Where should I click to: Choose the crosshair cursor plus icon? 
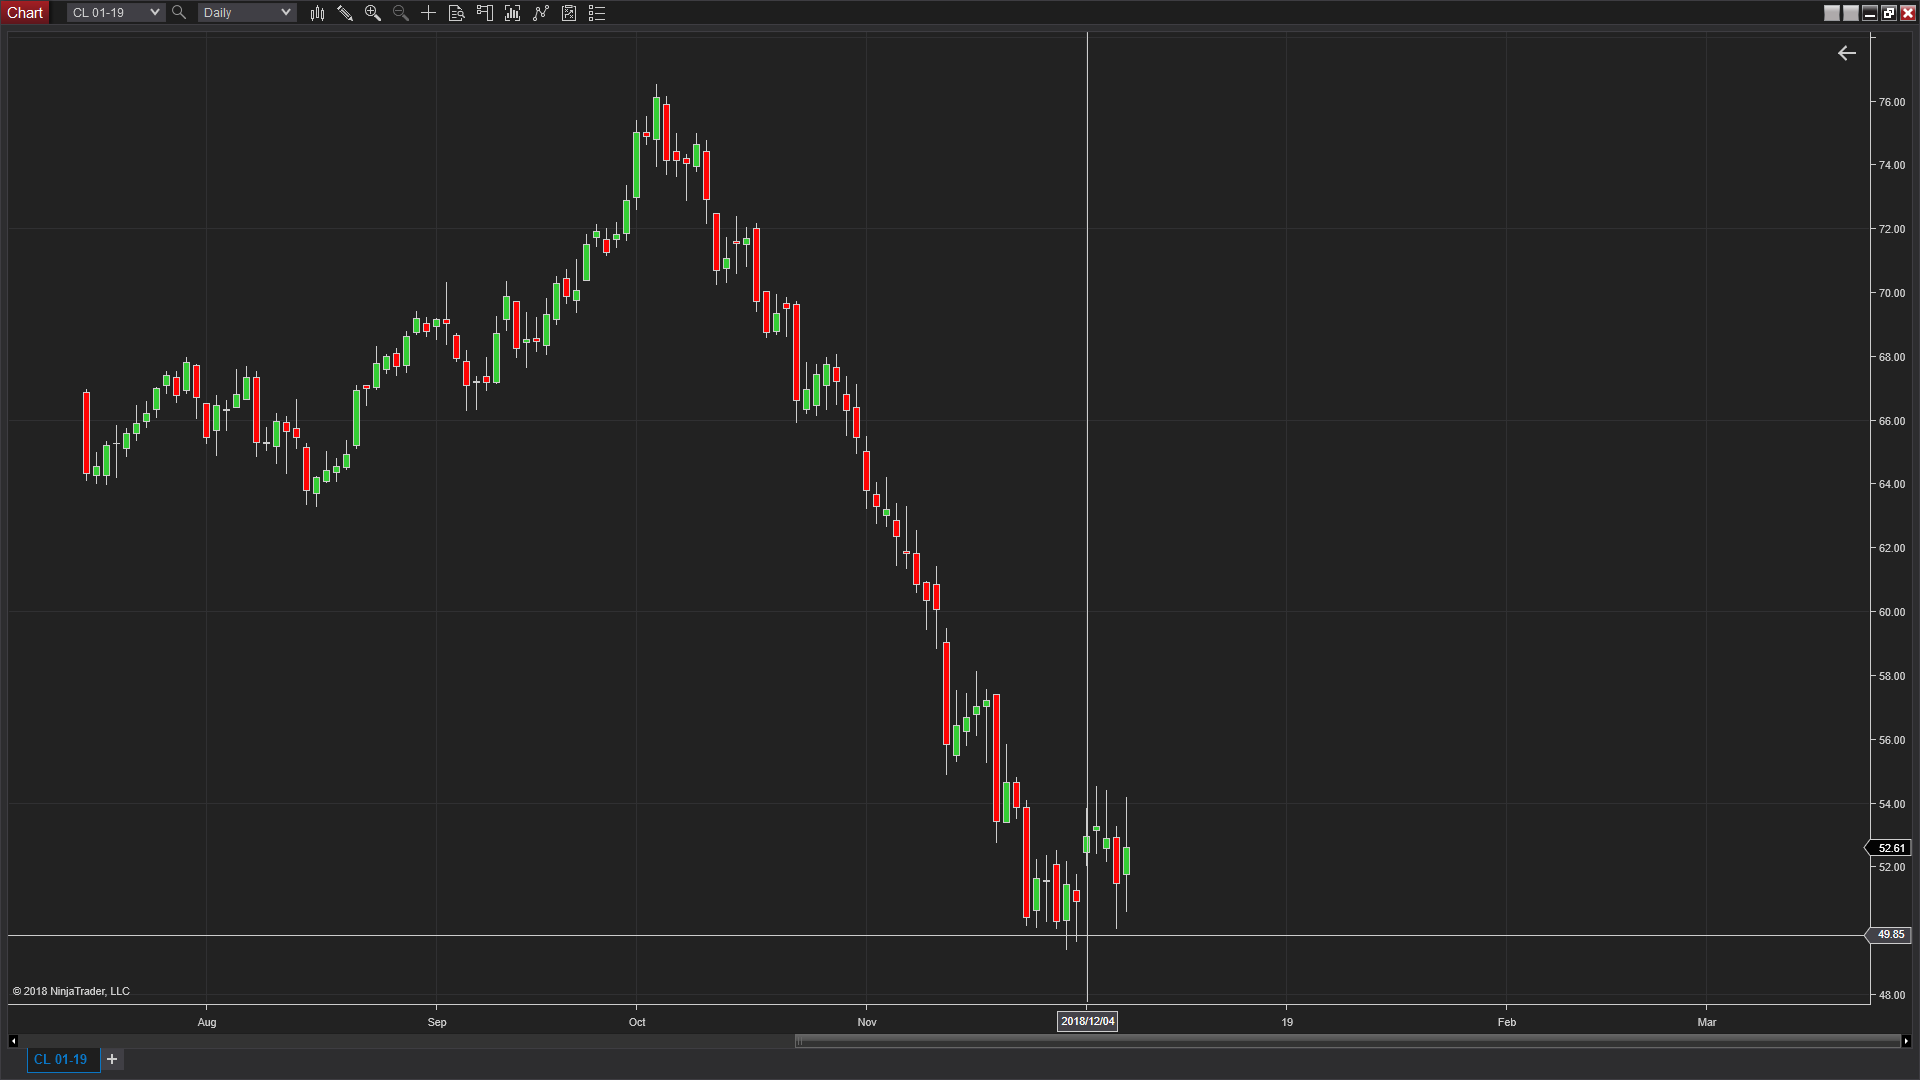428,13
